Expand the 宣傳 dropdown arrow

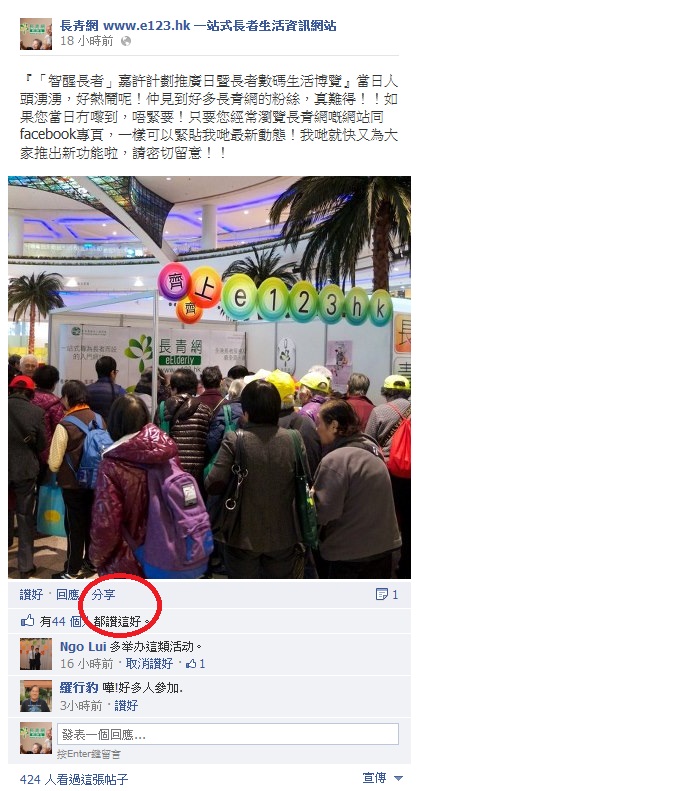(398, 778)
